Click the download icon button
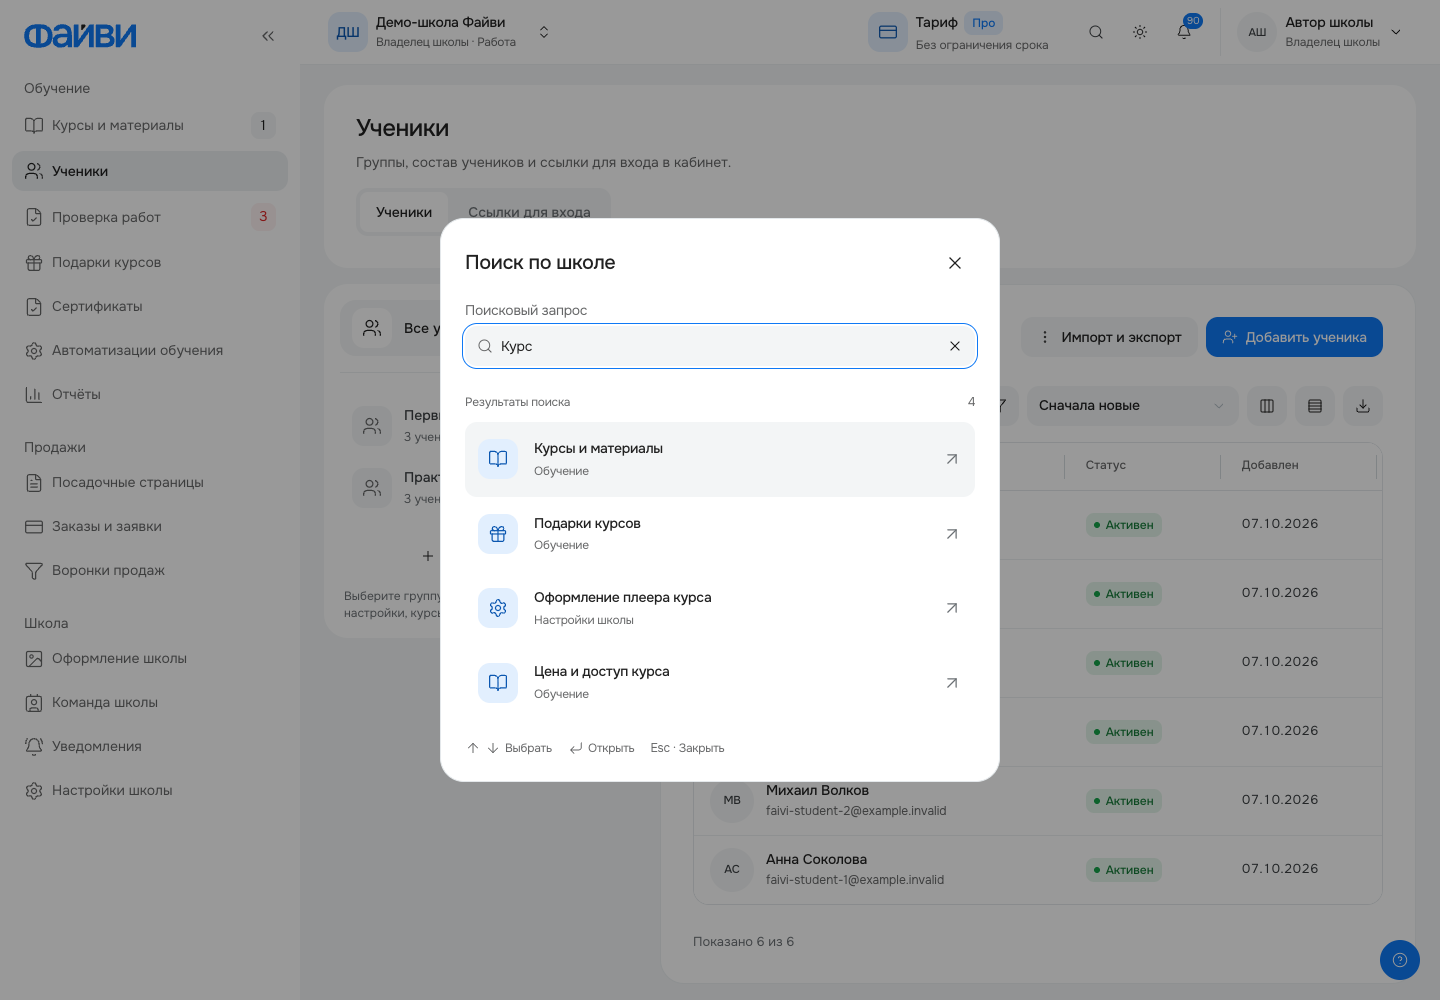The width and height of the screenshot is (1440, 1000). [x=1363, y=406]
